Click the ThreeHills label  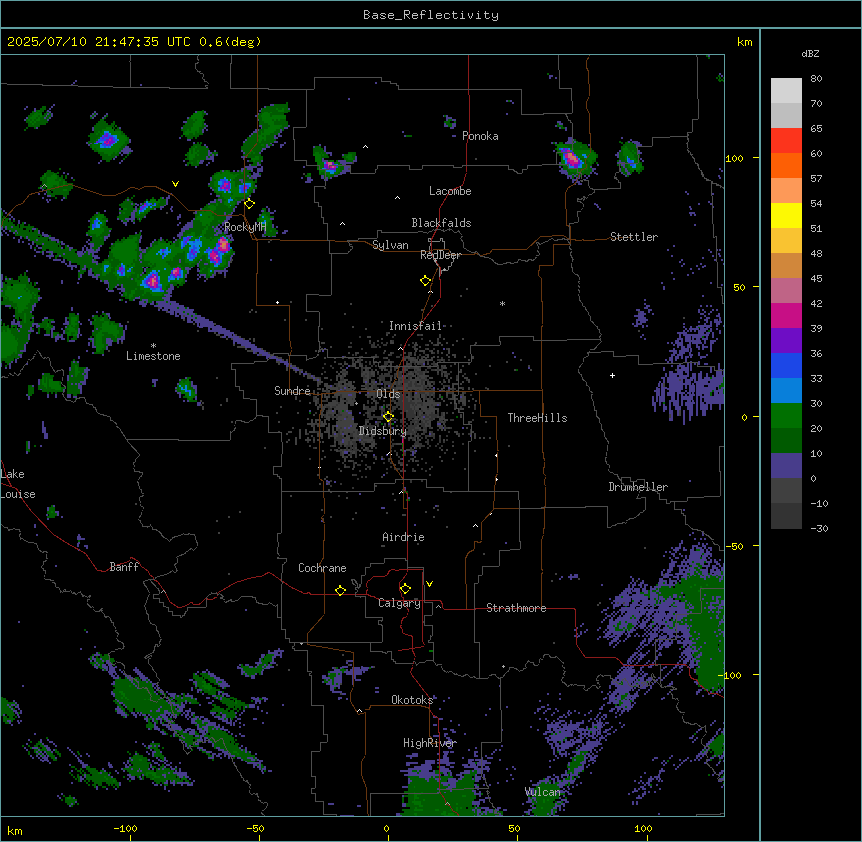[x=538, y=418]
